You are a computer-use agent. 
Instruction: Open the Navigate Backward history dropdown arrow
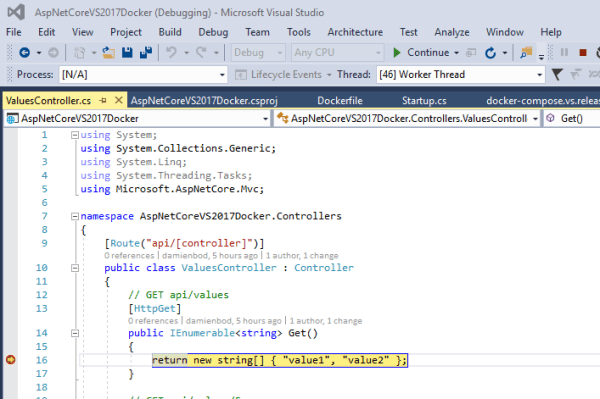click(x=39, y=53)
